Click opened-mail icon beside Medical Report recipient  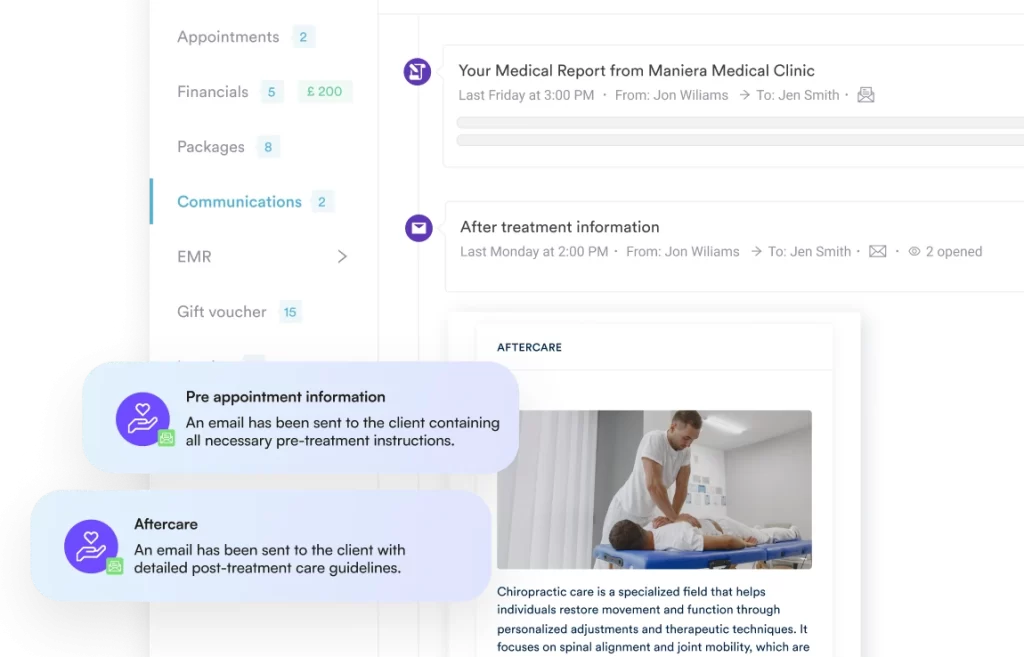pos(866,95)
